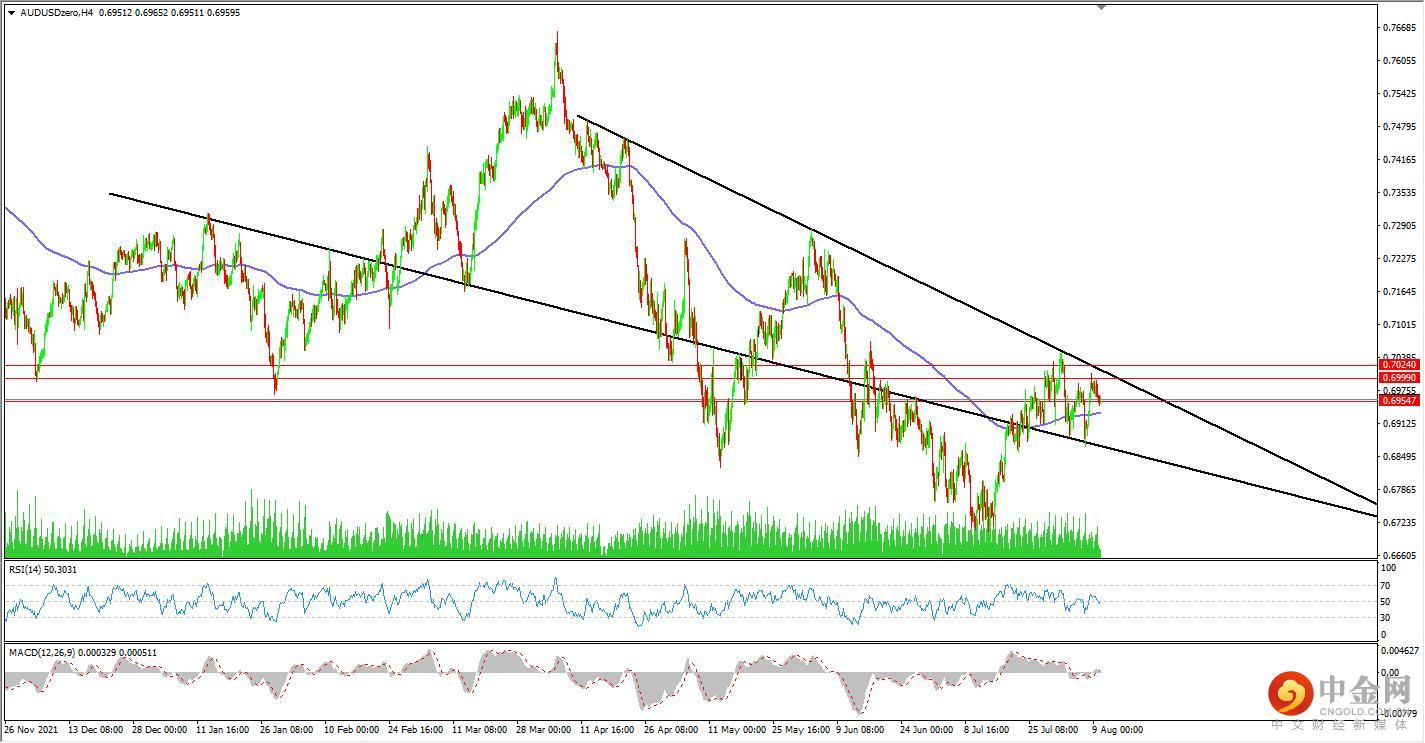
Task: Click the 25 May 16:00 time label
Action: pyautogui.click(x=801, y=730)
